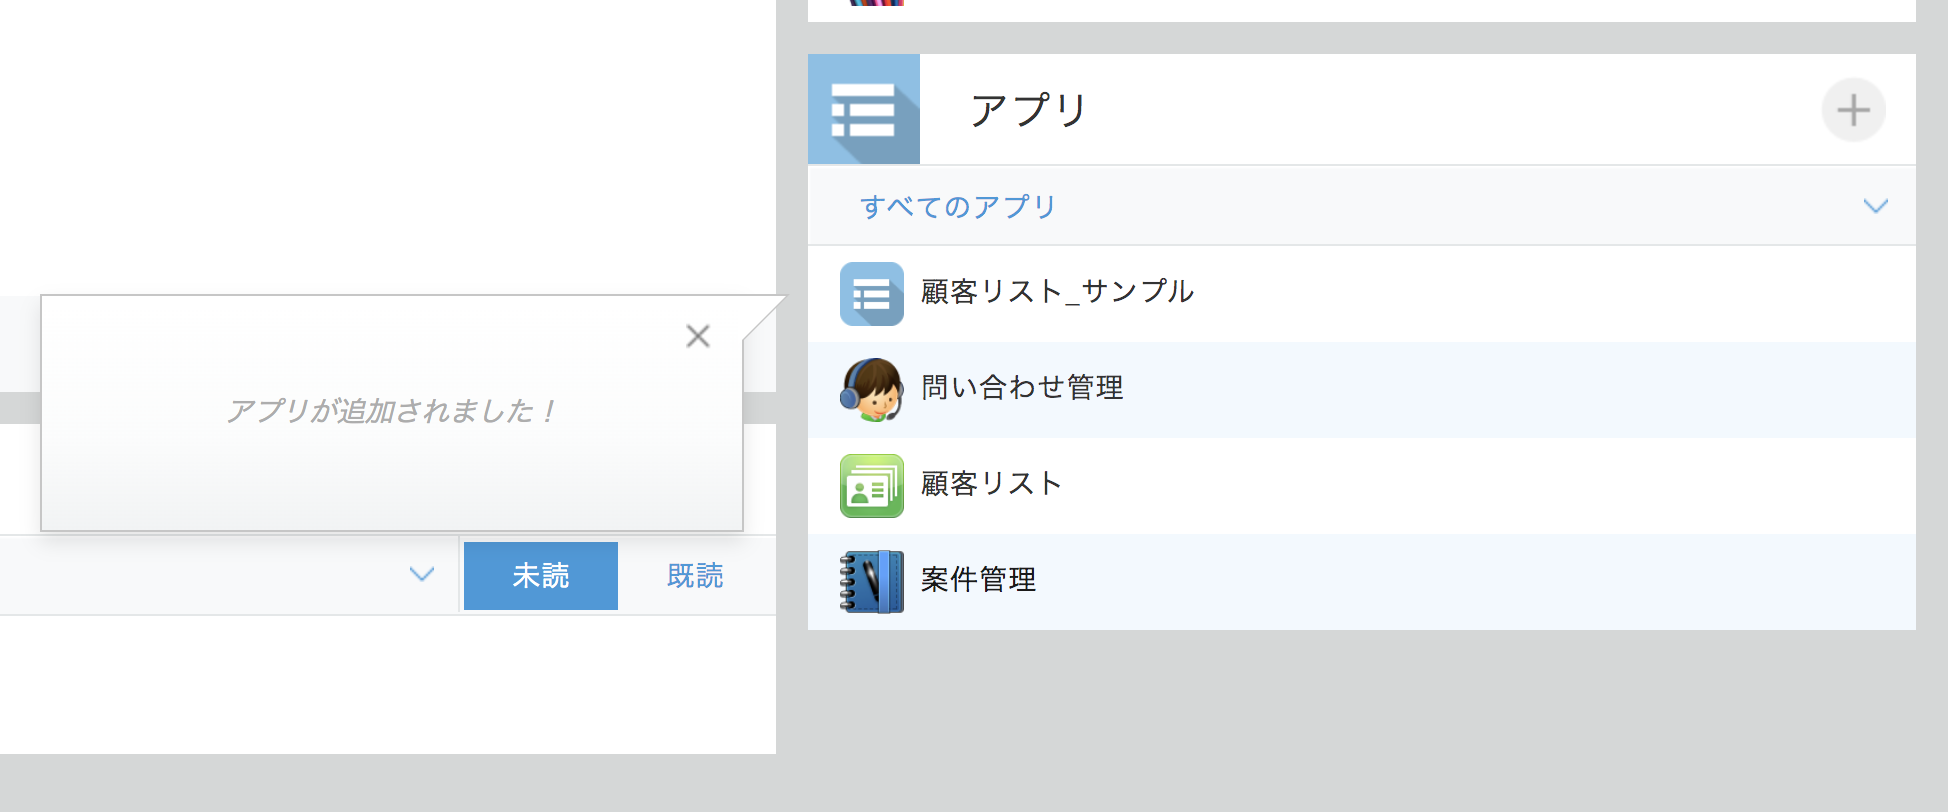Open the 顧客リスト_サンプル app icon
The width and height of the screenshot is (1948, 812).
point(872,294)
